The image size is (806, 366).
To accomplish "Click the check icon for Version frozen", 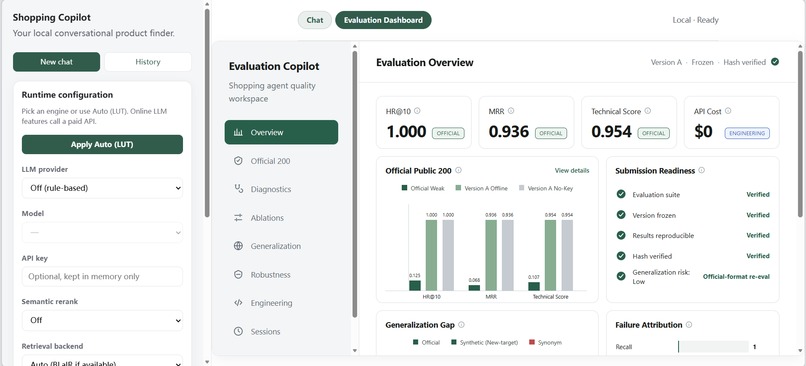I will 621,215.
